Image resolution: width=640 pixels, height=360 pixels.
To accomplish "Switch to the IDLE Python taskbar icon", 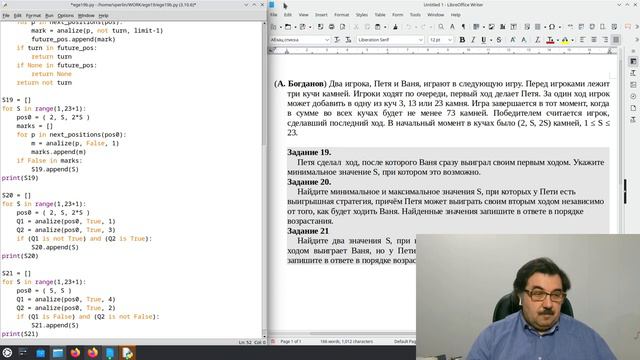I will pyautogui.click(x=127, y=353).
